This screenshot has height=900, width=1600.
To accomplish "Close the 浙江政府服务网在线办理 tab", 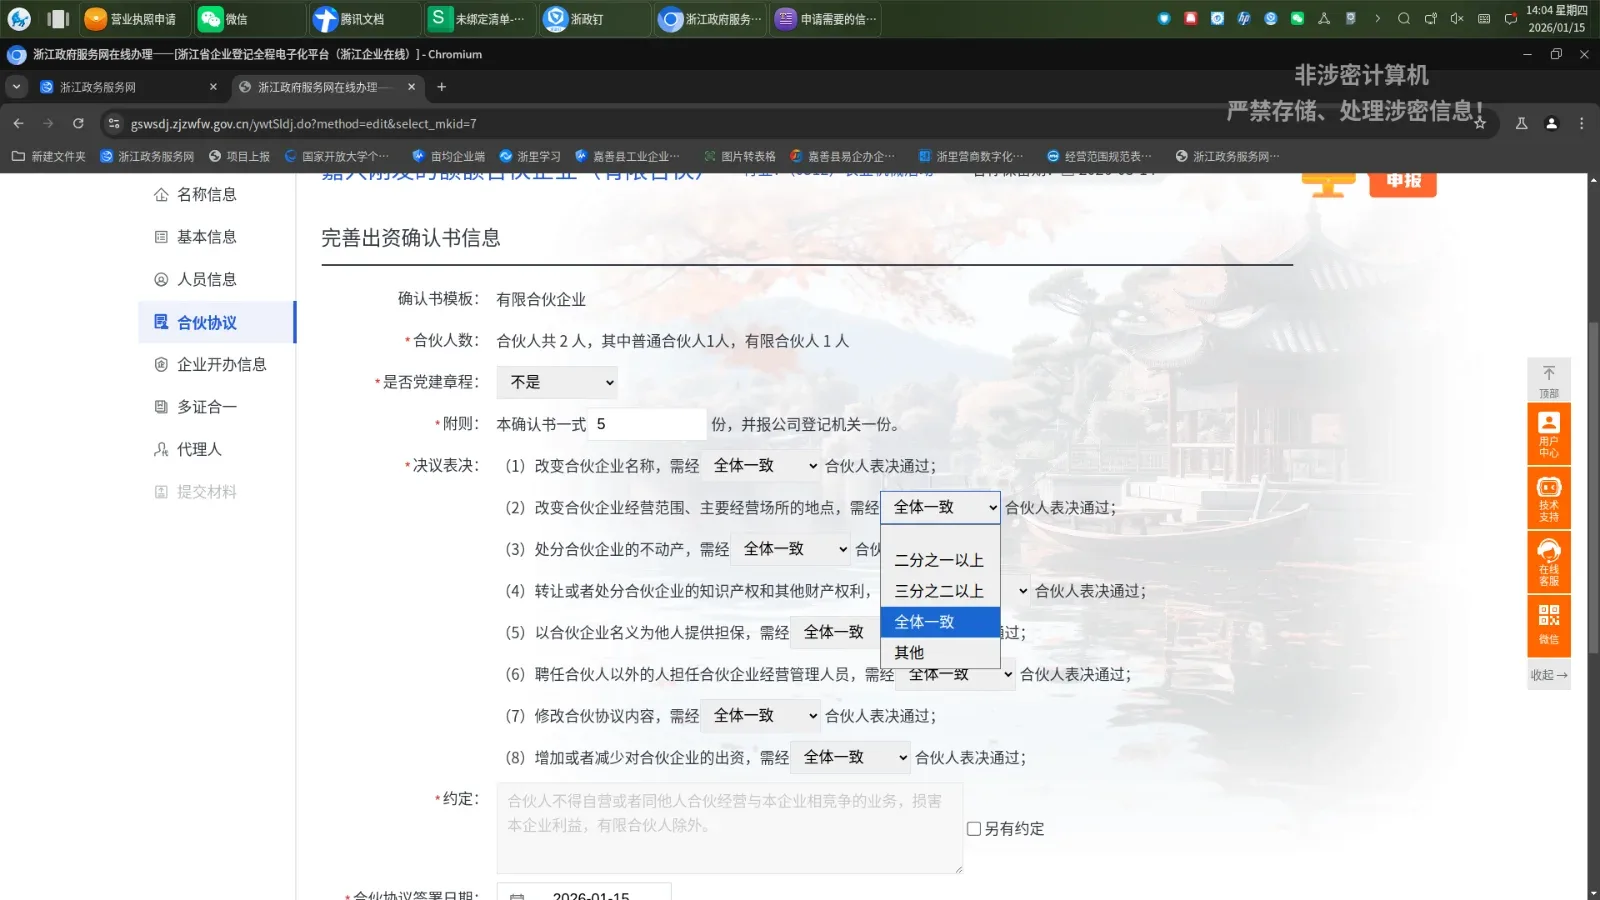I will click(411, 87).
